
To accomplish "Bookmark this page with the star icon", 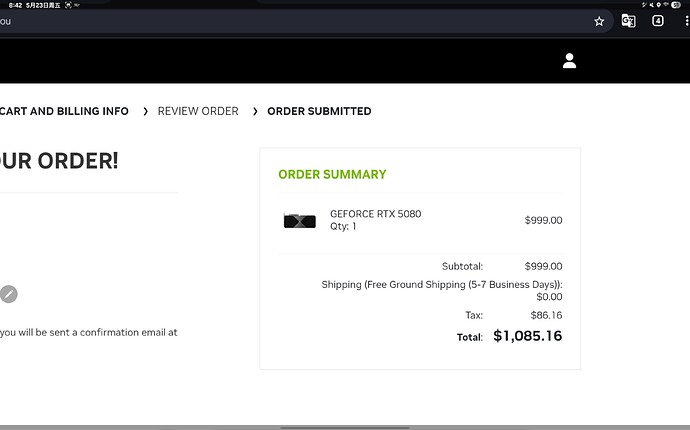I will (599, 21).
